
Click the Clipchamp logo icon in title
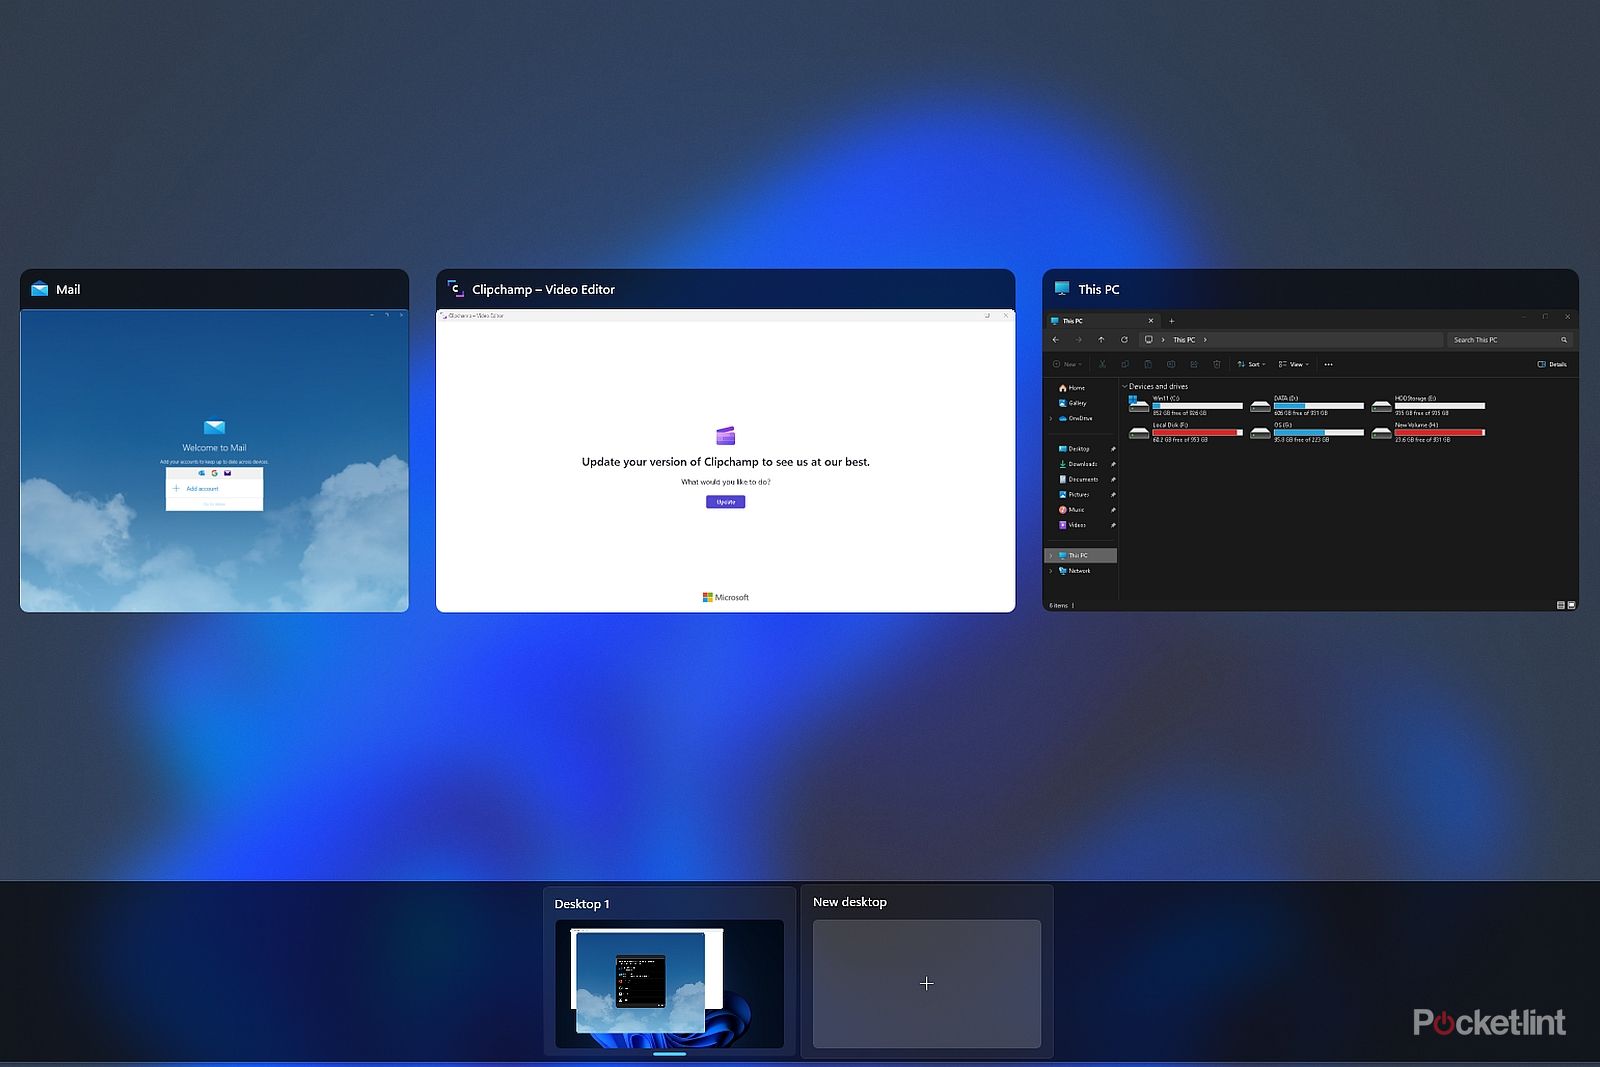pyautogui.click(x=456, y=289)
